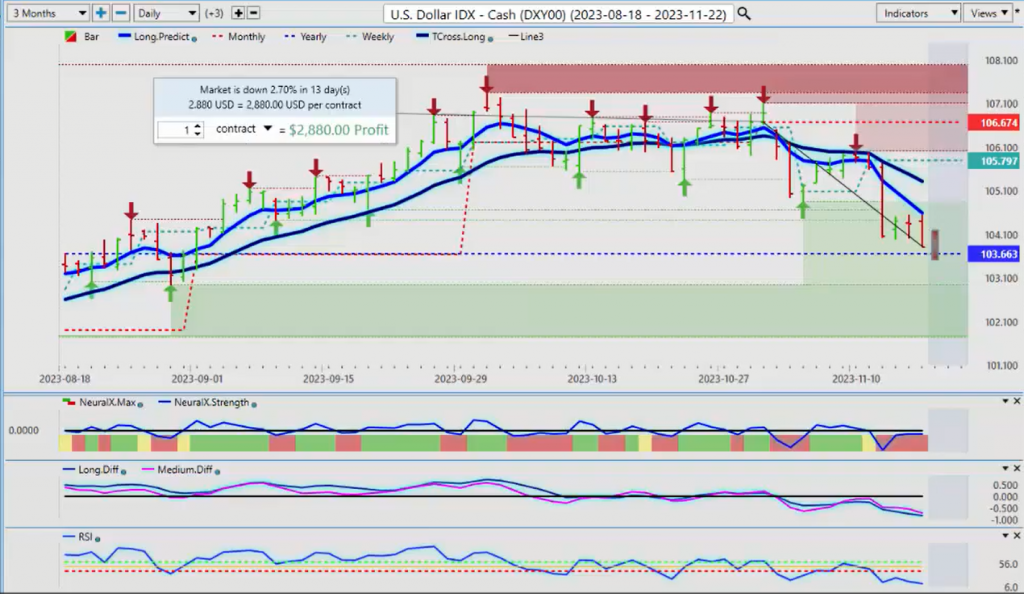Click the U.S. Dollar IDX symbol field
Viewport: 1024px width, 594px height.
[x=560, y=14]
